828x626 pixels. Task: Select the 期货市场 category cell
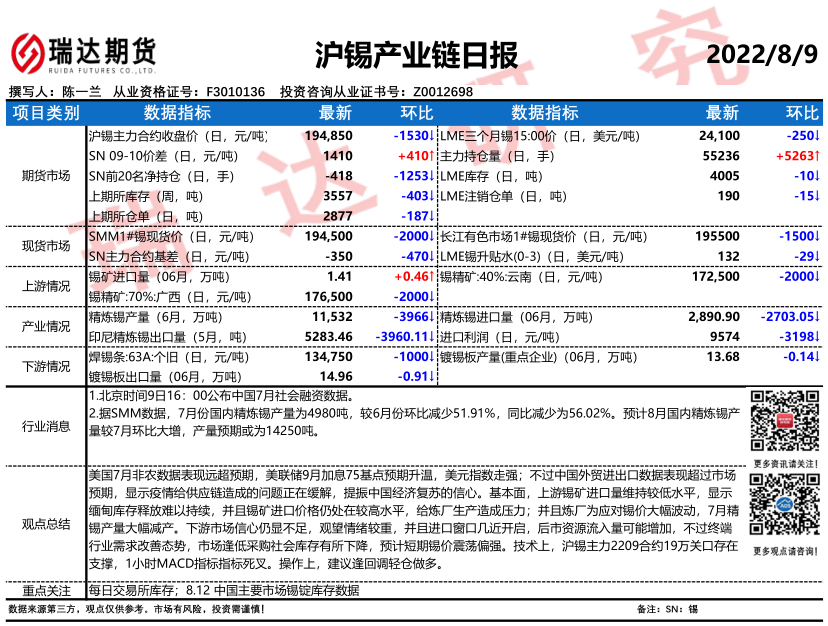point(45,175)
